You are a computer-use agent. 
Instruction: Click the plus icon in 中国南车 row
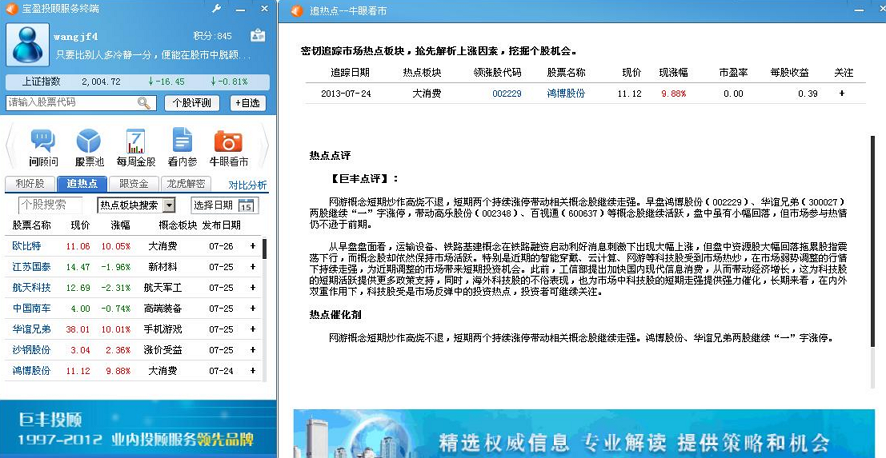(x=253, y=308)
